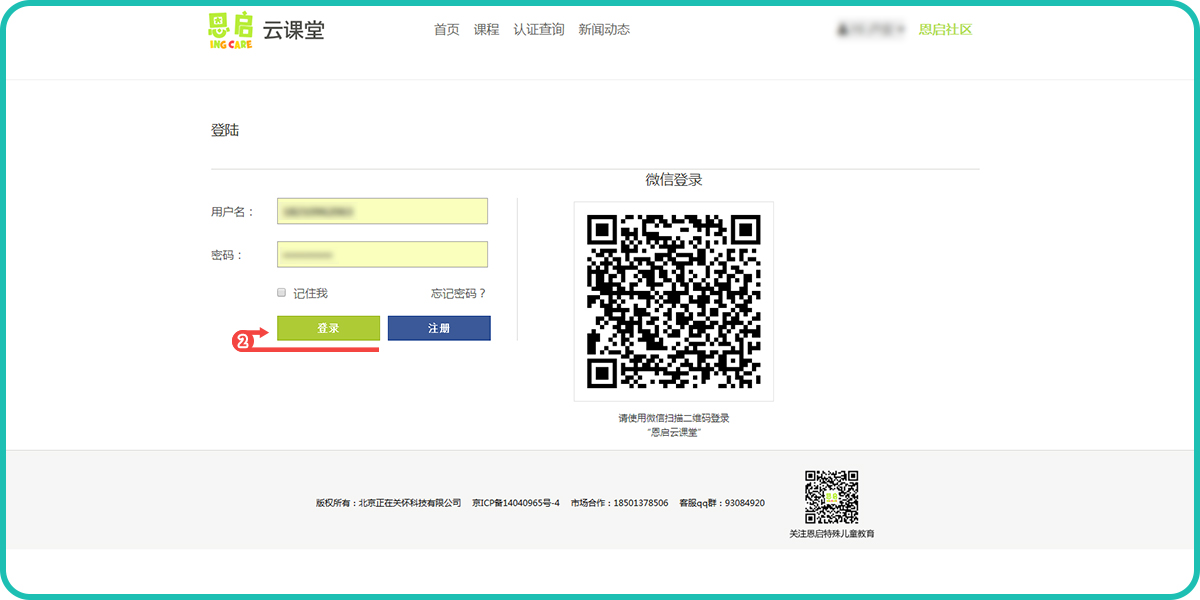Click the 微信登录 heading
Image resolution: width=1200 pixels, height=600 pixels.
pyautogui.click(x=674, y=180)
